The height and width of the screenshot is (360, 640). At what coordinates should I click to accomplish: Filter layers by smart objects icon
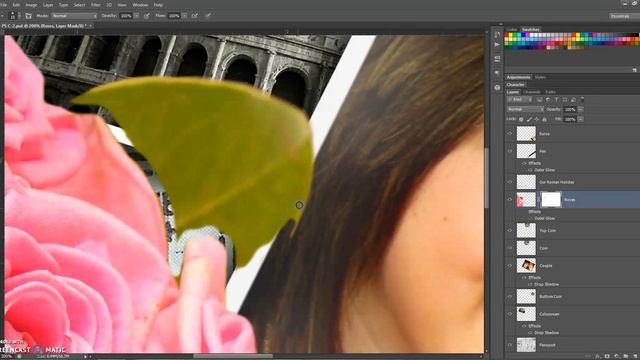tap(573, 100)
